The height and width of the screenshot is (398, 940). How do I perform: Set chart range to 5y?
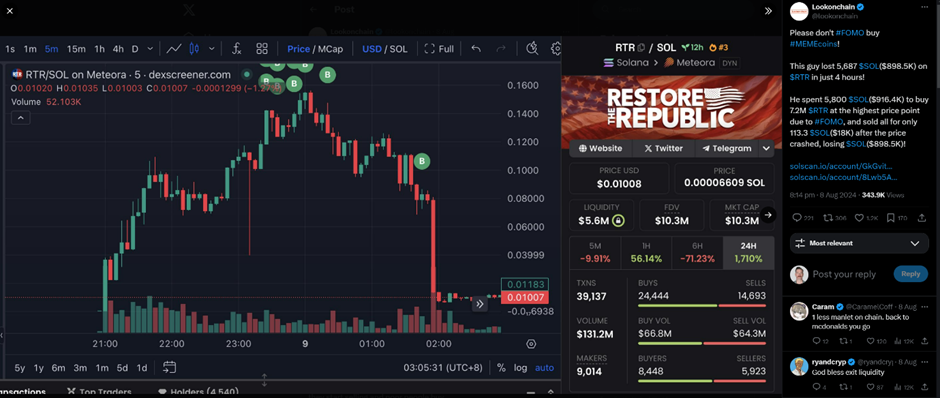[20, 368]
